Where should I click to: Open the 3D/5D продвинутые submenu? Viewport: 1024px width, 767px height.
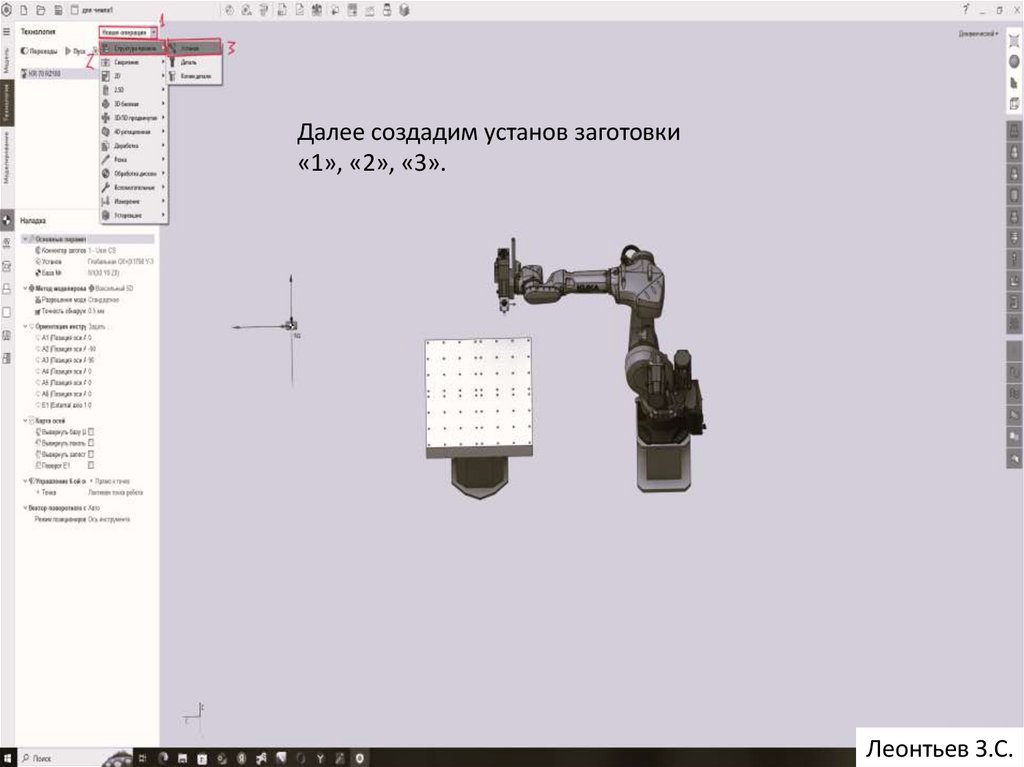[x=133, y=118]
